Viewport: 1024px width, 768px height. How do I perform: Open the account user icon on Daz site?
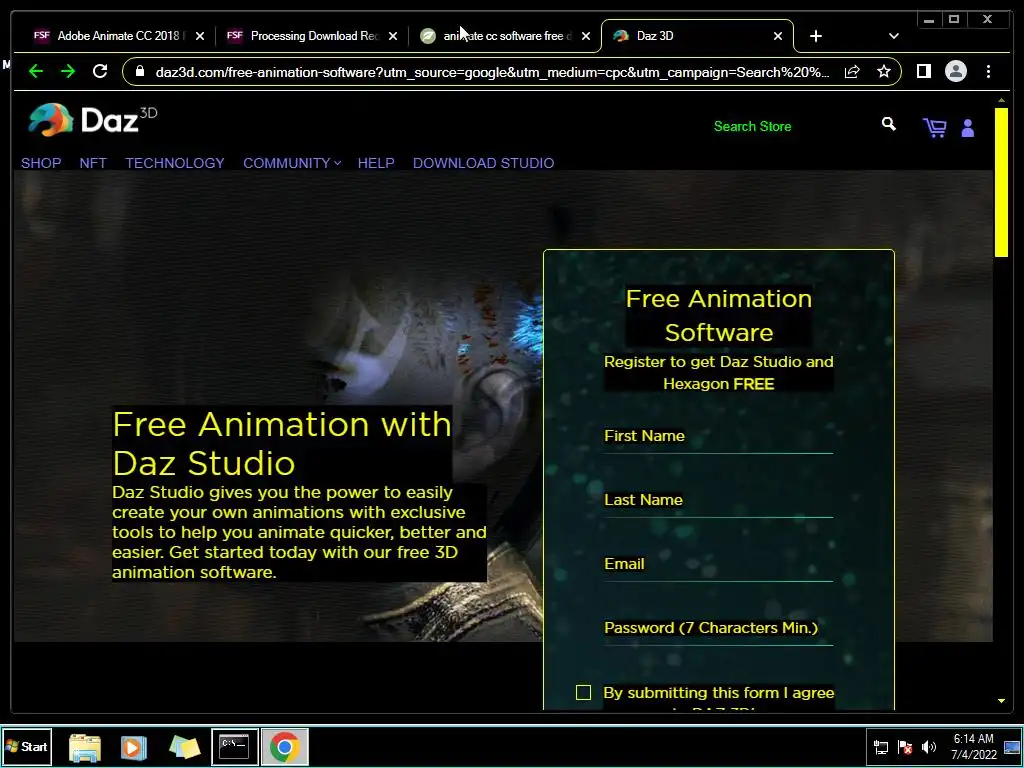point(968,128)
